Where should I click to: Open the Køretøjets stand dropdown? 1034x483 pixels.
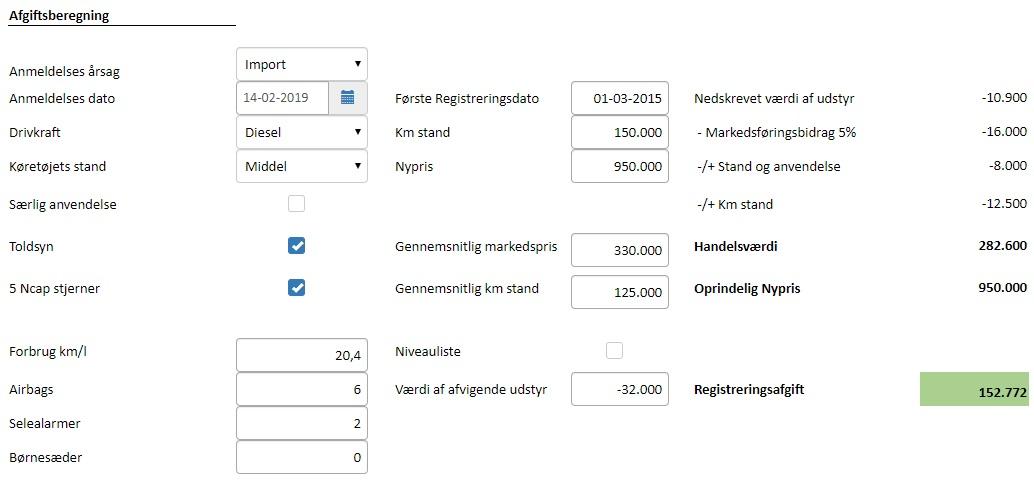point(302,166)
